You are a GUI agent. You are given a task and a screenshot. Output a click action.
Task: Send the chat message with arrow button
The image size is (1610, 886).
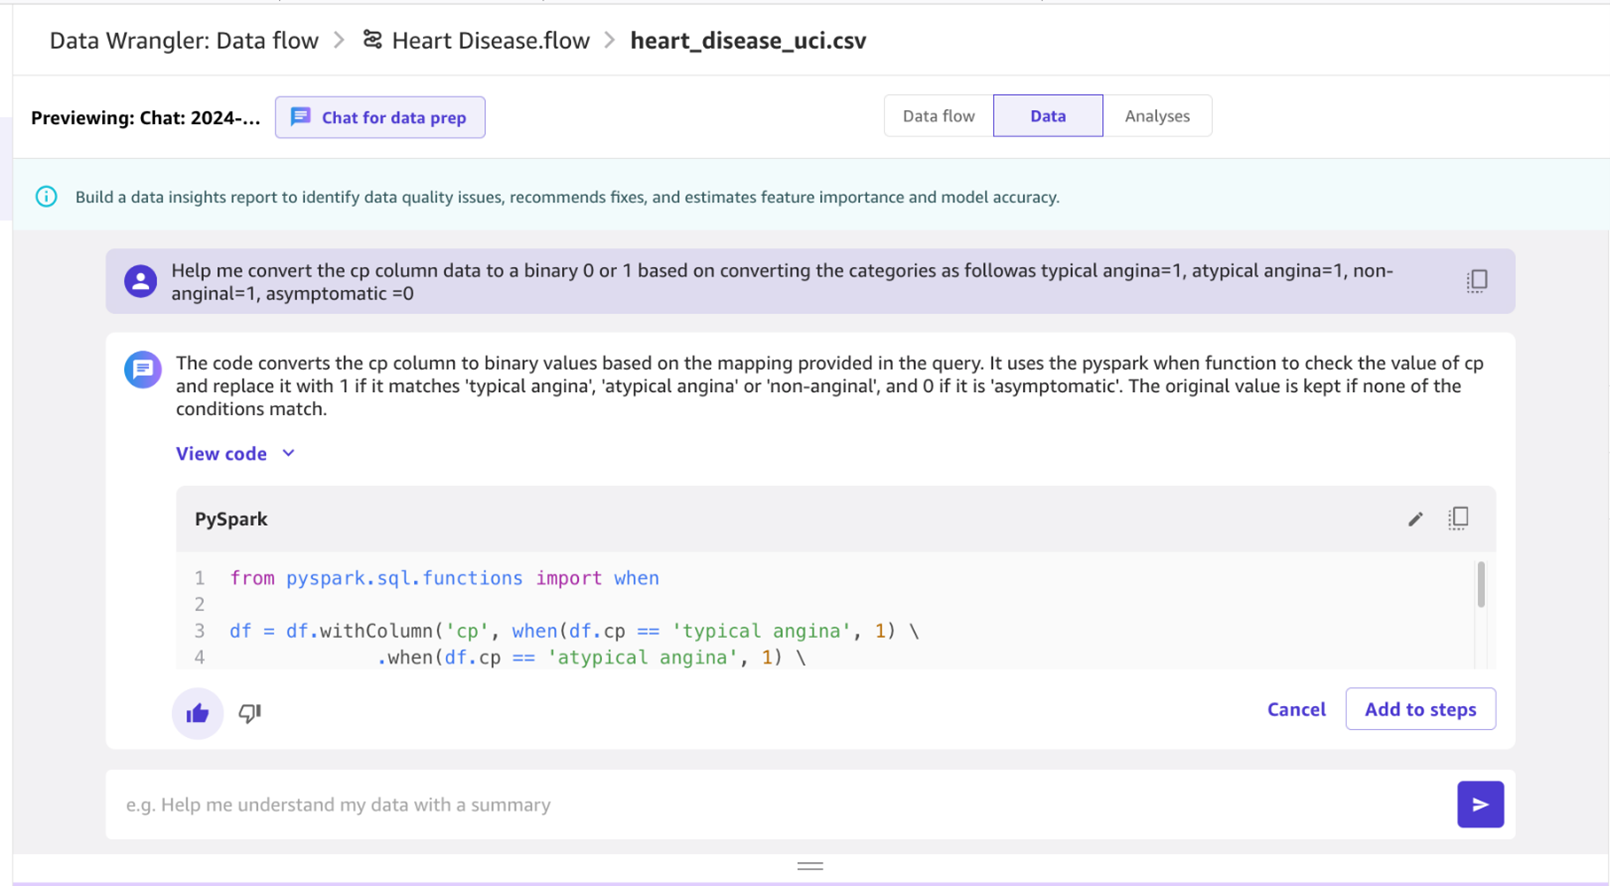[x=1480, y=804]
